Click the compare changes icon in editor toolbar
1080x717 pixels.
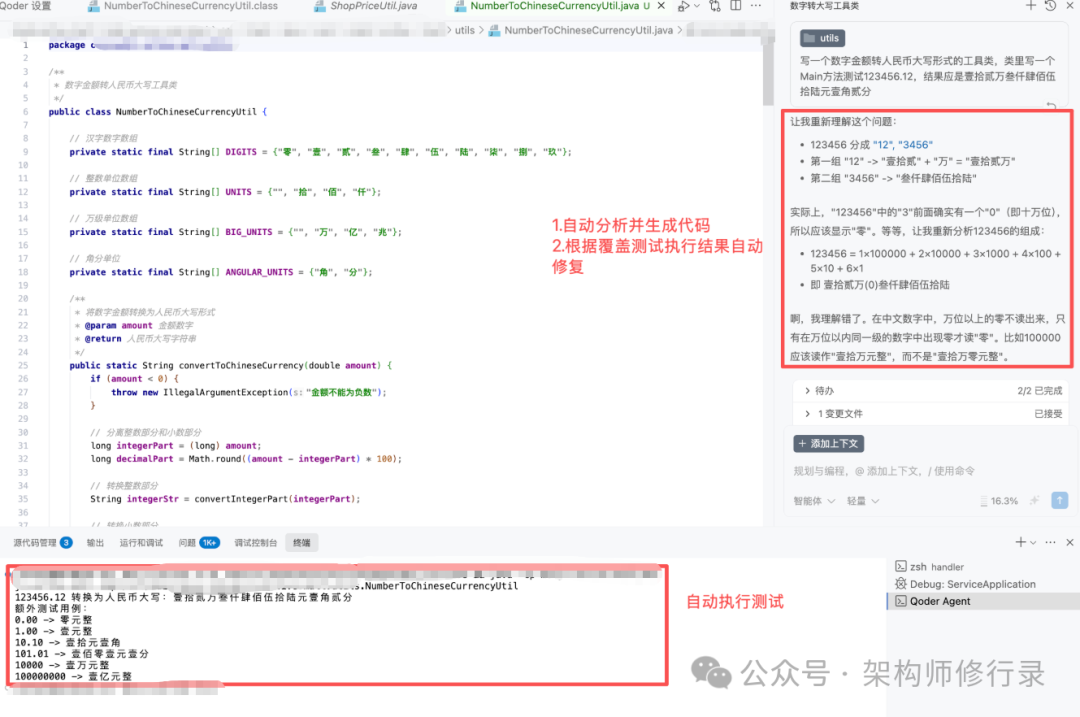715,6
